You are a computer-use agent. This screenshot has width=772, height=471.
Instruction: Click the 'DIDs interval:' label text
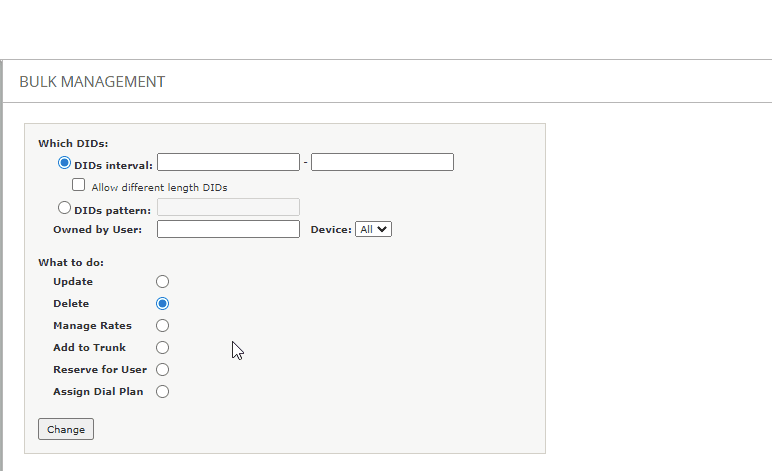(x=113, y=166)
